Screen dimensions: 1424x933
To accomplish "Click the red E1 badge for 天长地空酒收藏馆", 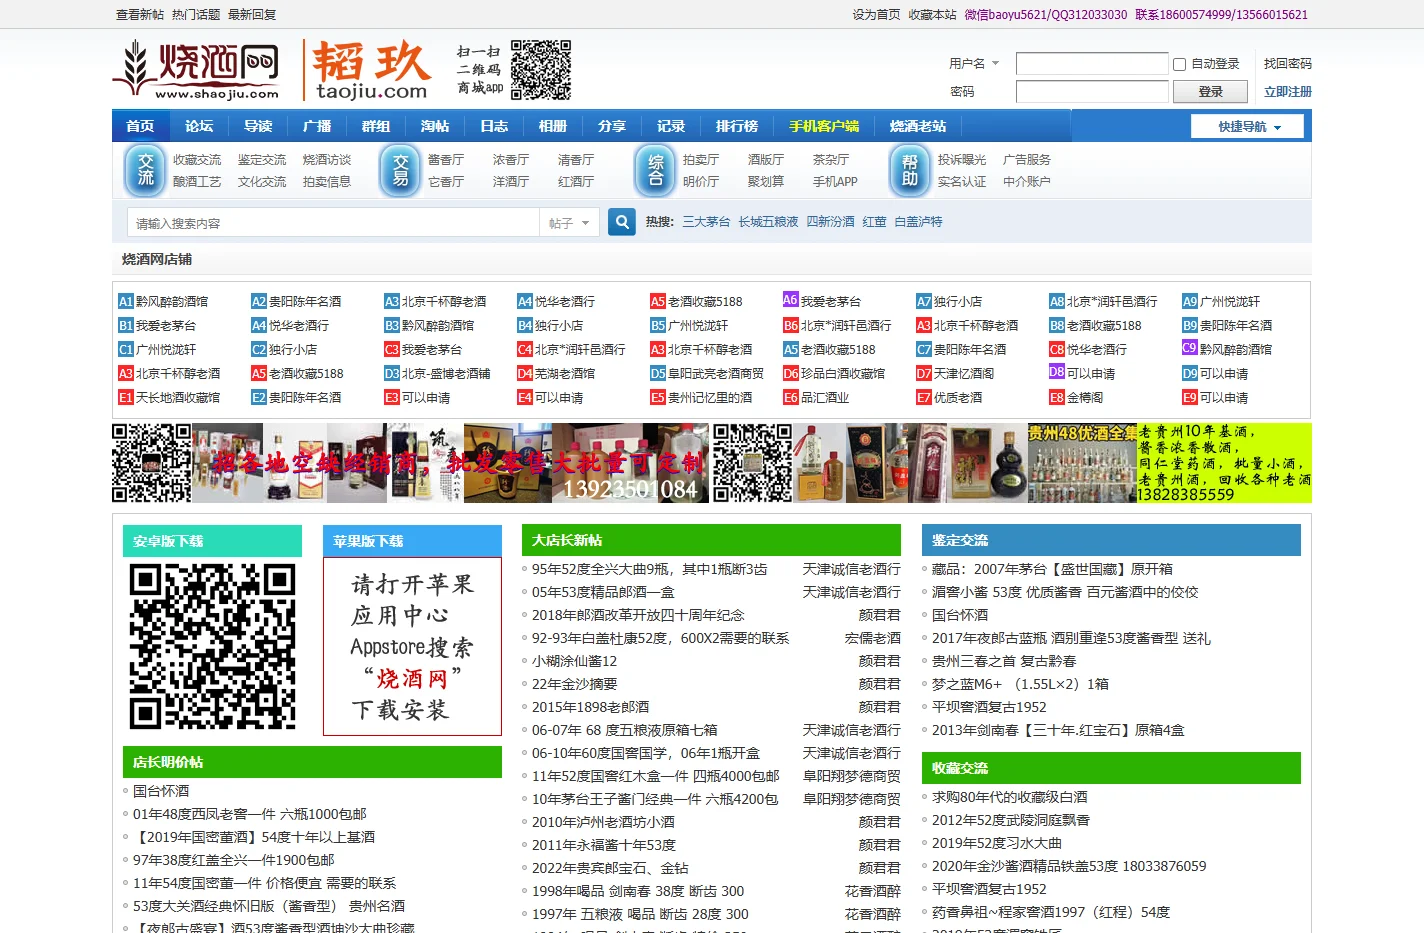I will point(126,397).
